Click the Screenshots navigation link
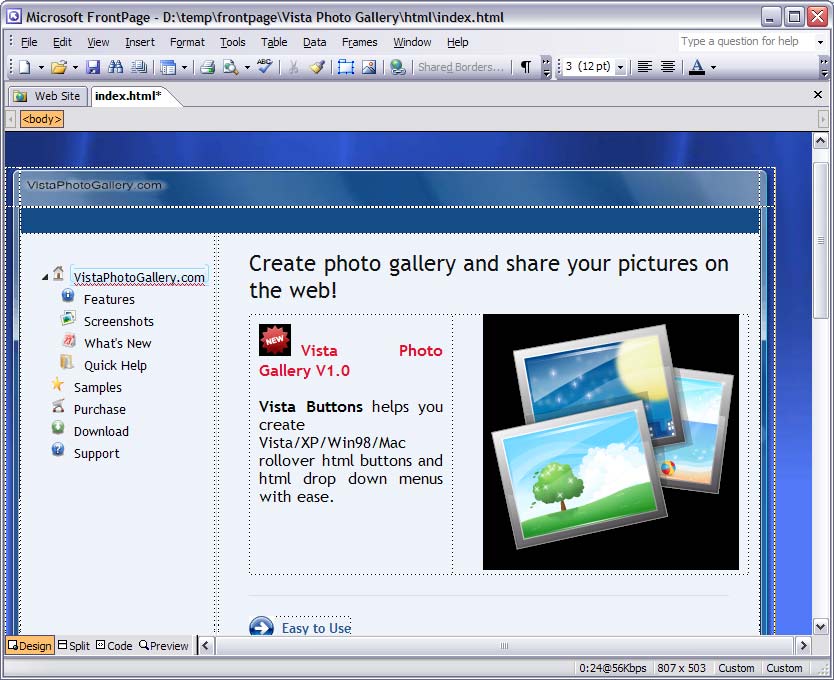The image size is (834, 680). (x=118, y=321)
